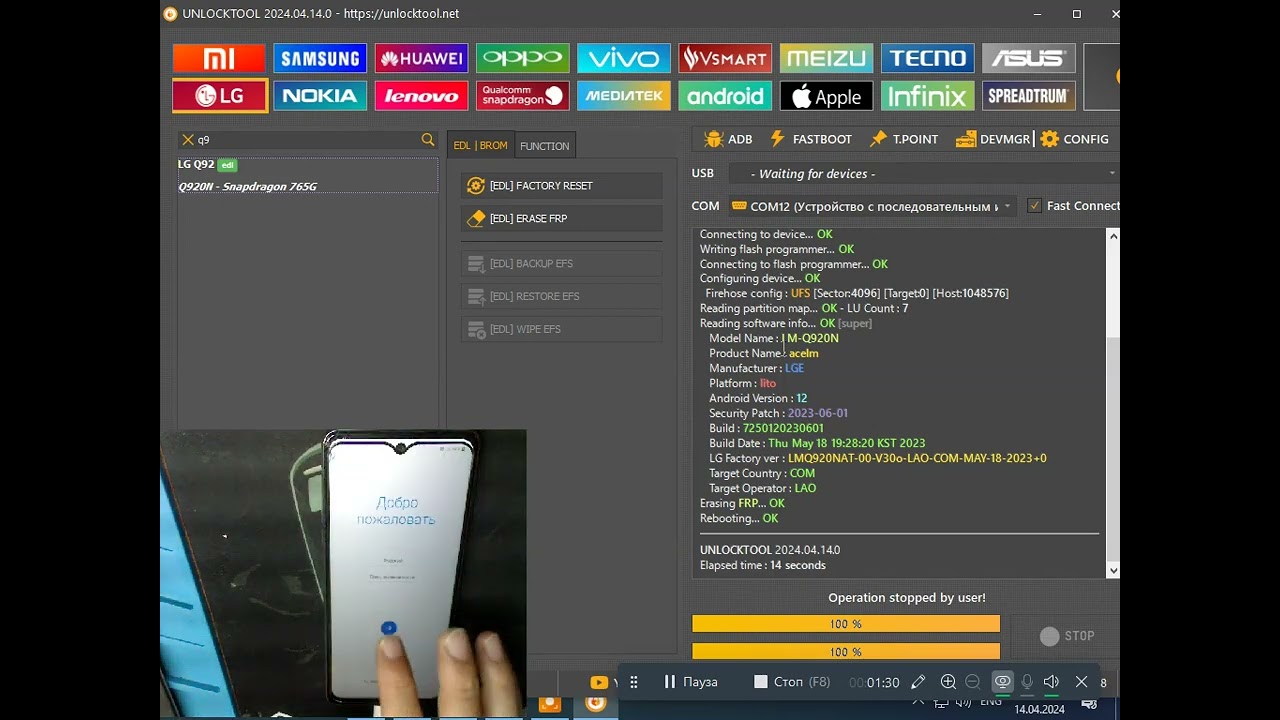Select the ASUS brand tile

click(x=1029, y=58)
